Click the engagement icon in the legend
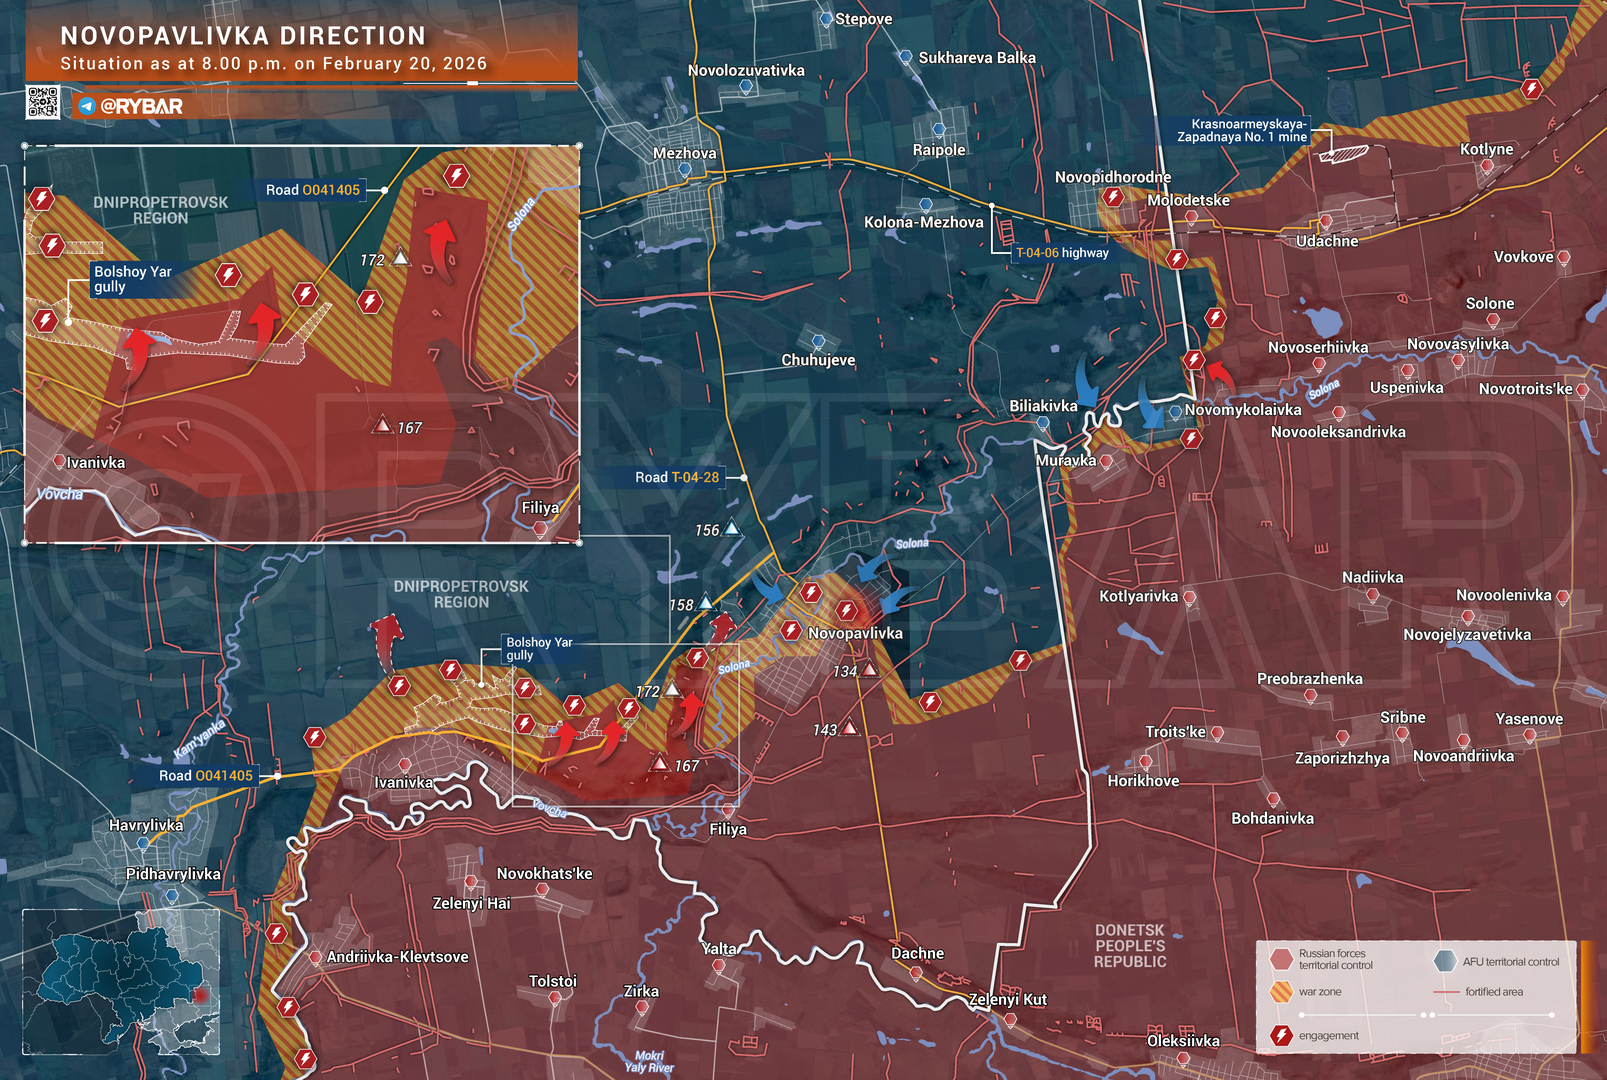This screenshot has height=1080, width=1607. (1281, 1036)
